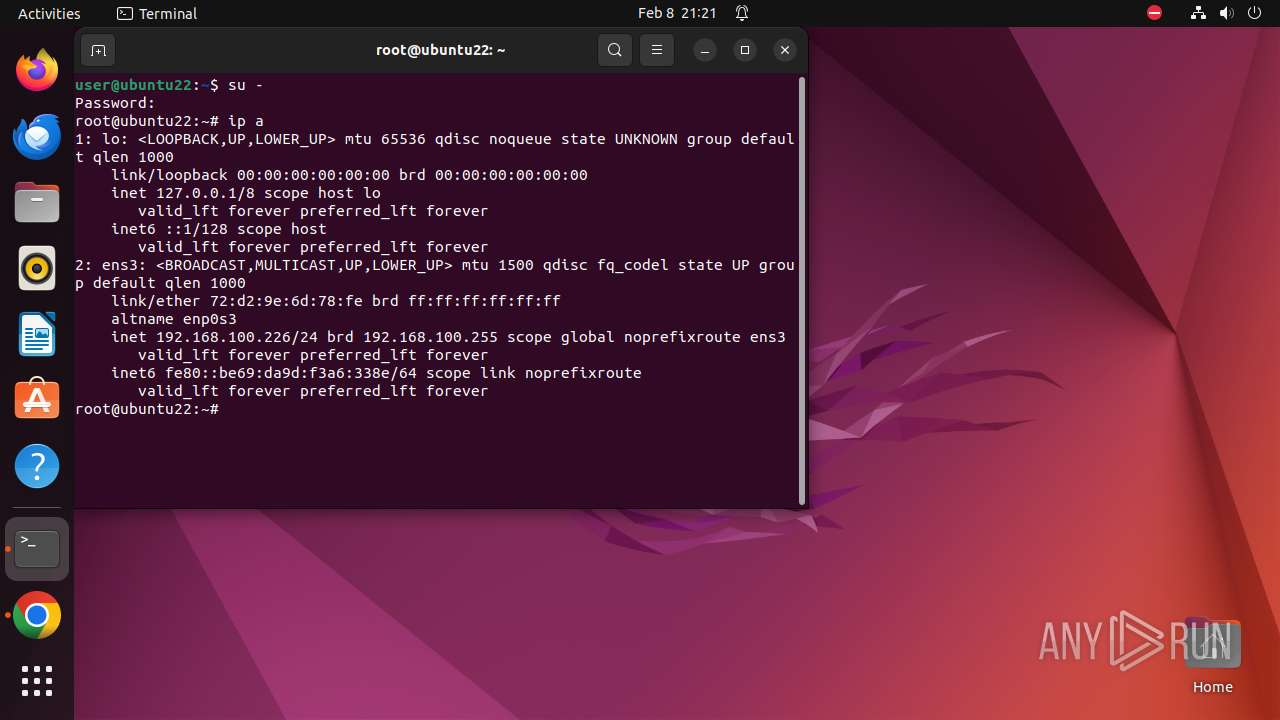Open a new terminal tab

97,50
